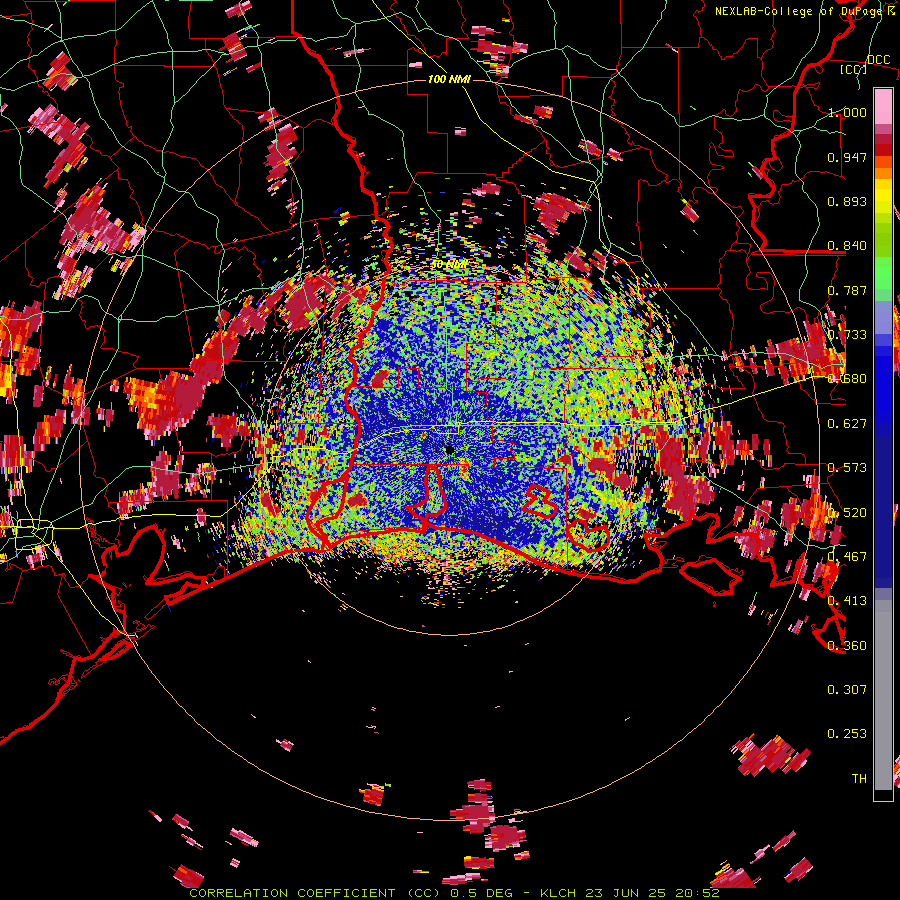Select the 0.947 scale value
Image resolution: width=900 pixels, height=900 pixels.
click(x=847, y=157)
